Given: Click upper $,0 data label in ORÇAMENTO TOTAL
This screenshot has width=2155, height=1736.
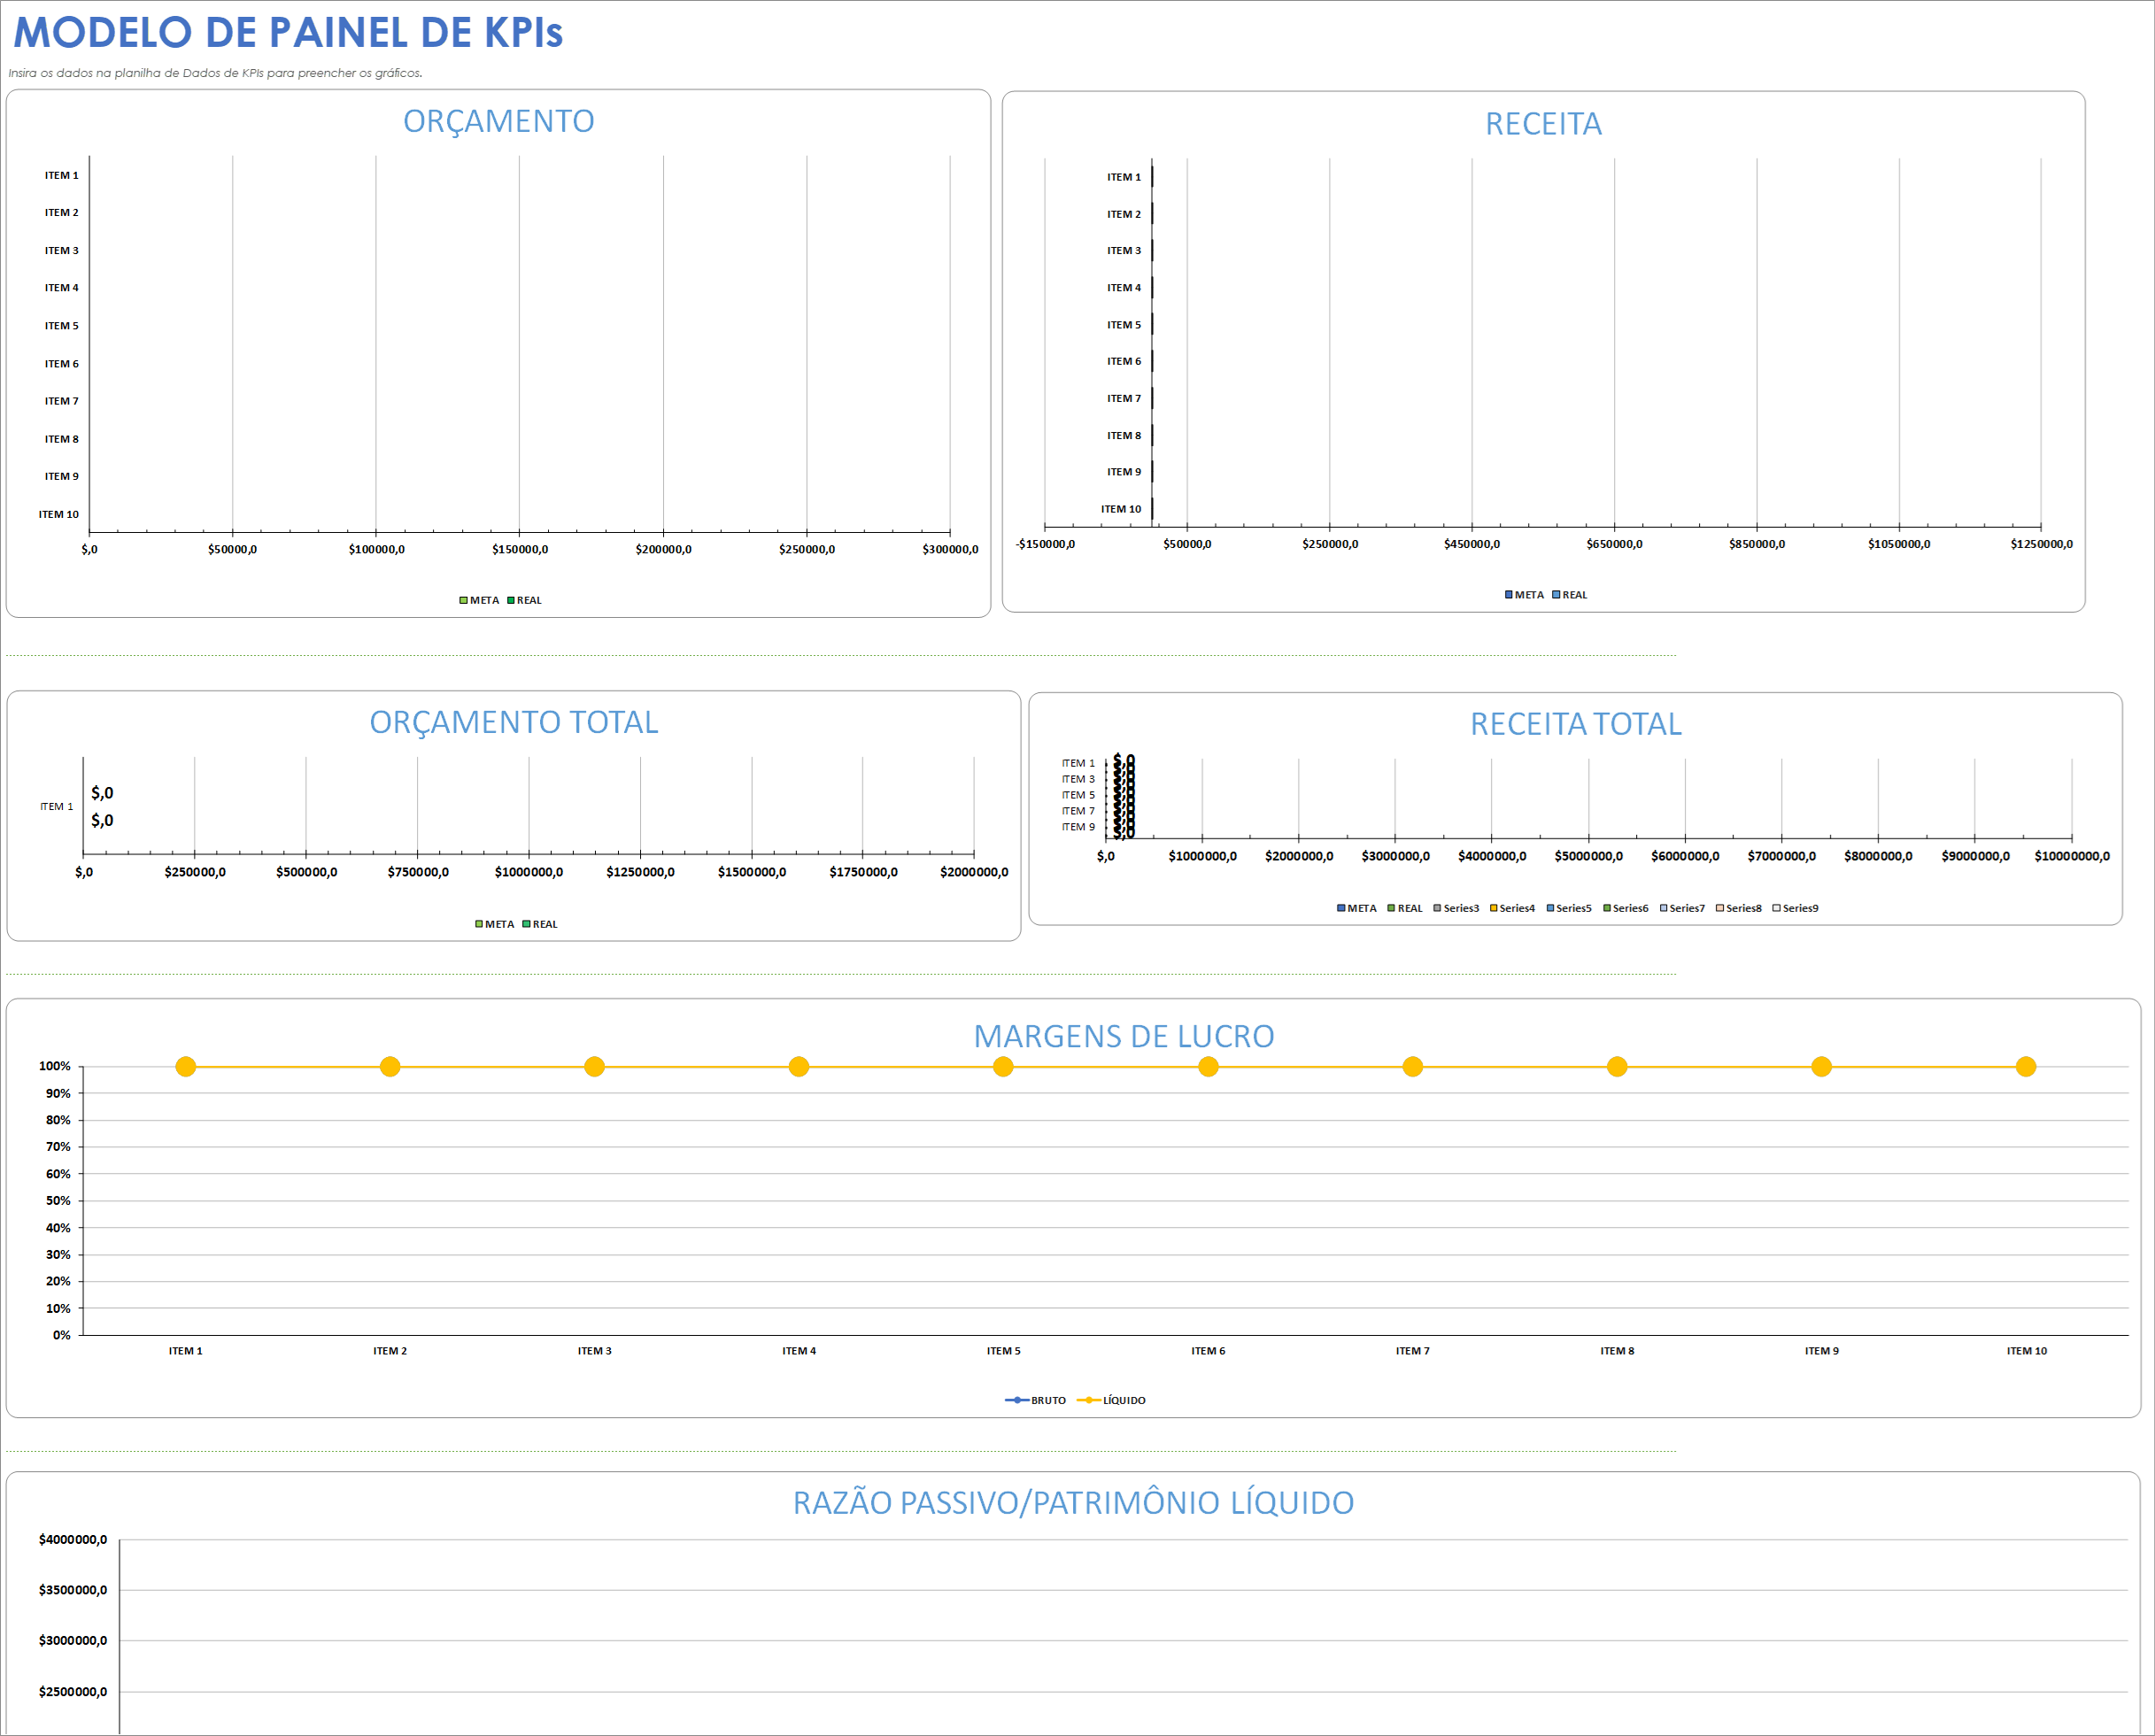Looking at the screenshot, I should (102, 793).
